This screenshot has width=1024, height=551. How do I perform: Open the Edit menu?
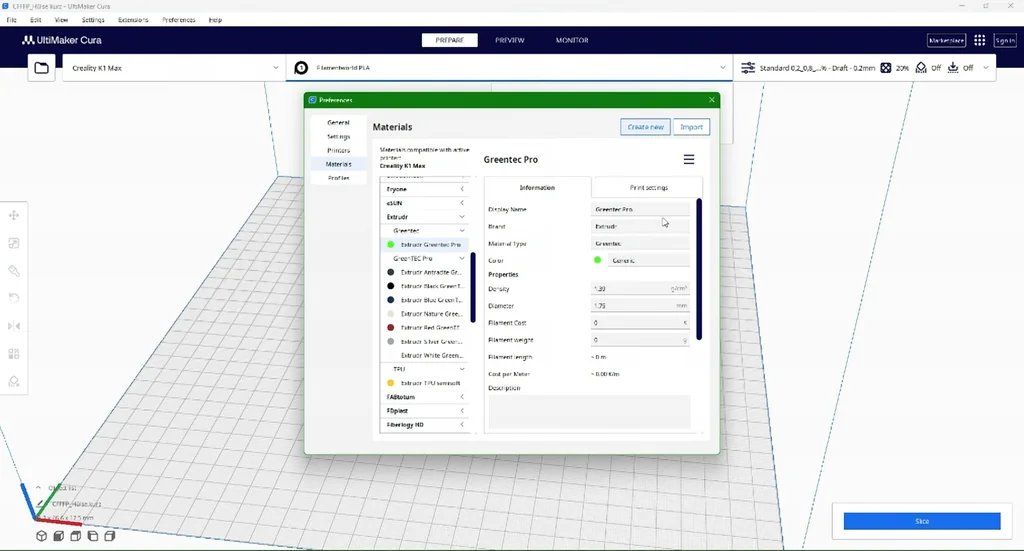(35, 20)
